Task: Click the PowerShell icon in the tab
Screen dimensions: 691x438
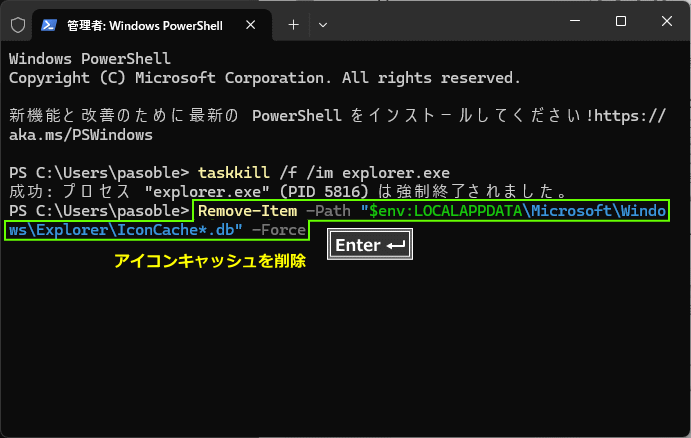Action: pyautogui.click(x=48, y=25)
